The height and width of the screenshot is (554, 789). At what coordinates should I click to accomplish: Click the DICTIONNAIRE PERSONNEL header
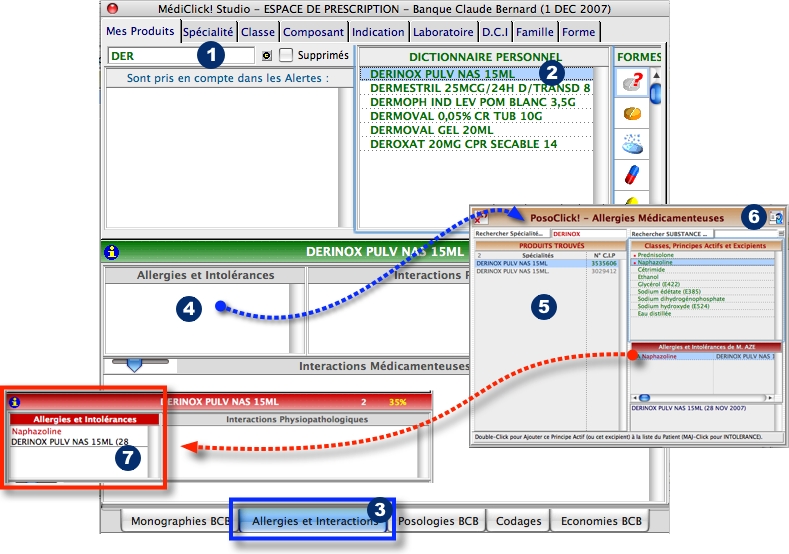[x=485, y=57]
